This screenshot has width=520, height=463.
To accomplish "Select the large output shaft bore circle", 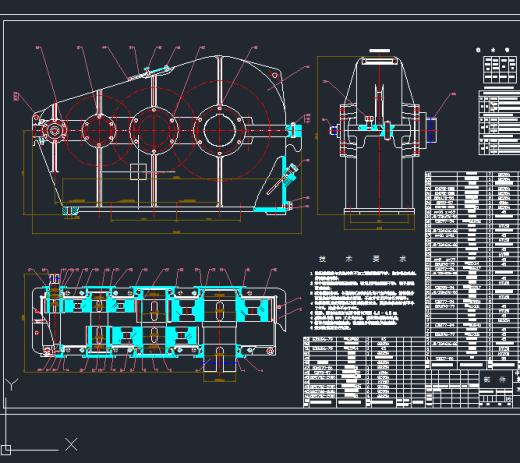I will click(x=219, y=130).
